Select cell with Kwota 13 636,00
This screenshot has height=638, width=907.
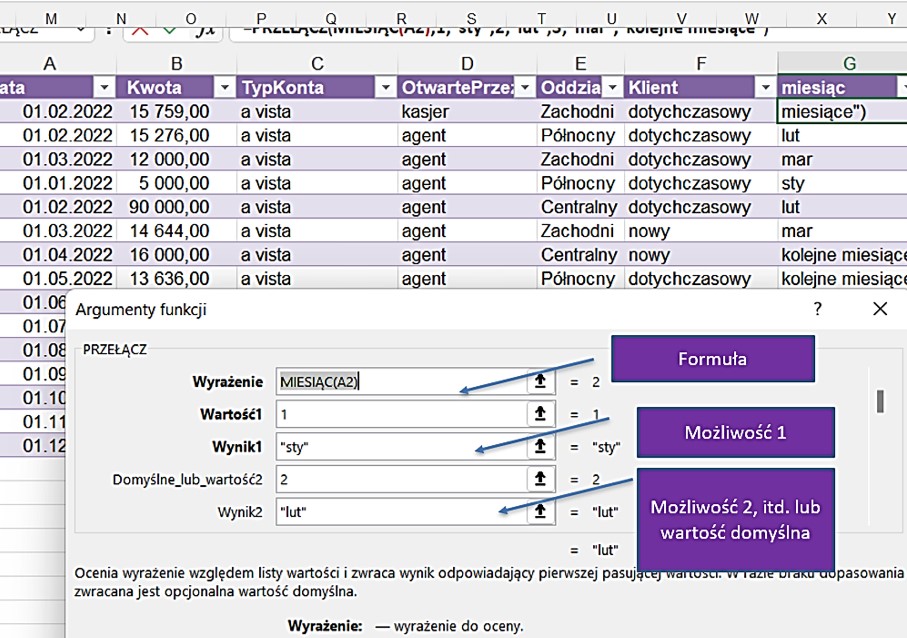(176, 278)
